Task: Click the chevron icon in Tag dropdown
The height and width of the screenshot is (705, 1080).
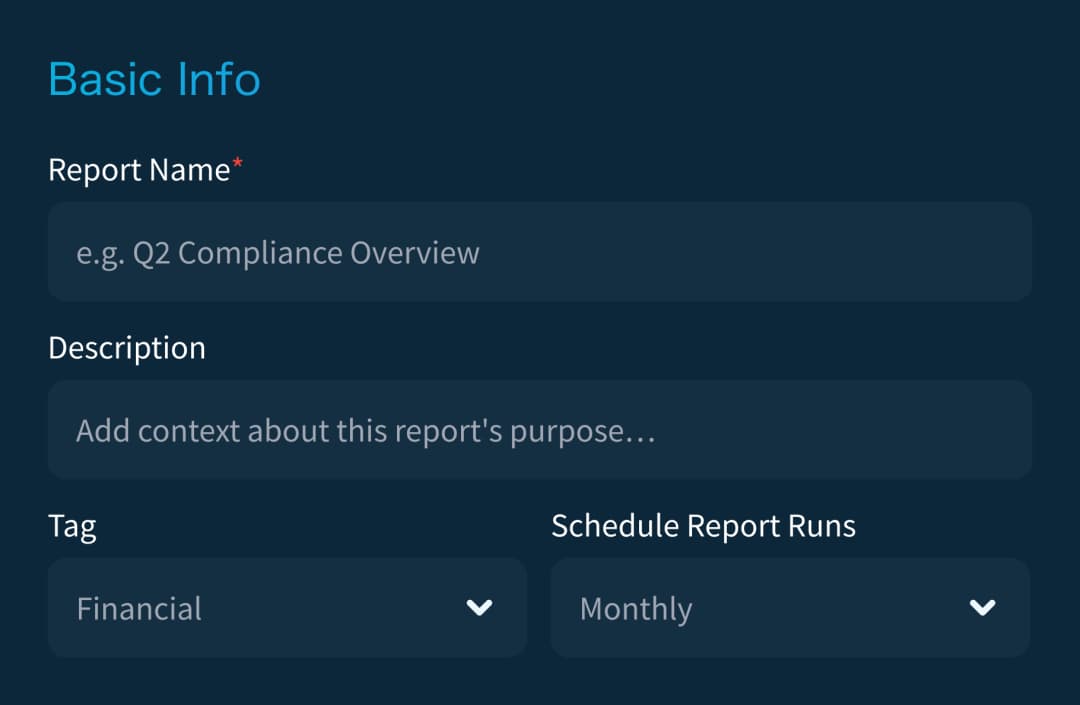Action: point(480,608)
